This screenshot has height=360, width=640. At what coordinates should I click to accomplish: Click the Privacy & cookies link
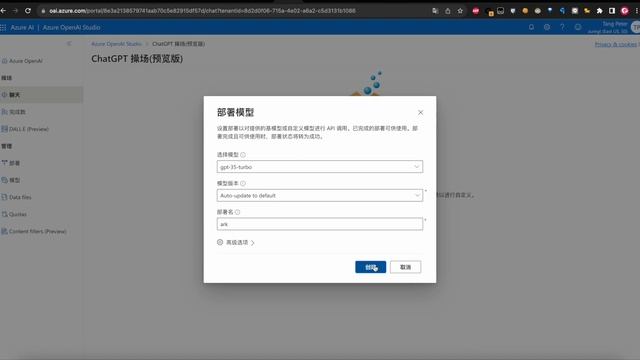click(x=616, y=44)
